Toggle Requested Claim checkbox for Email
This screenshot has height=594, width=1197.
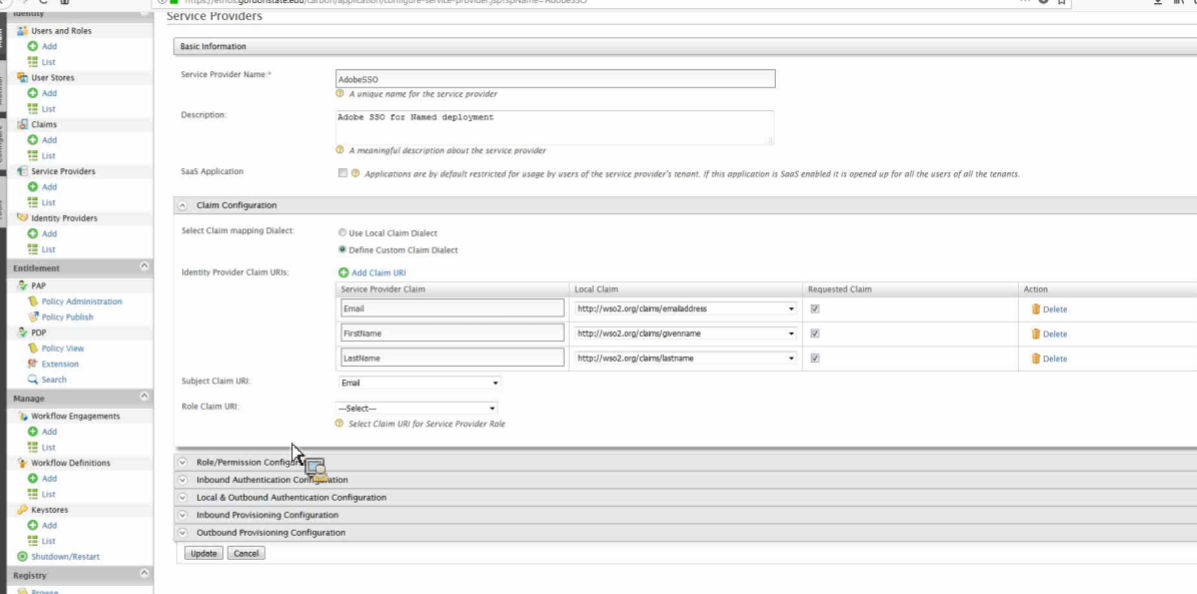(815, 309)
